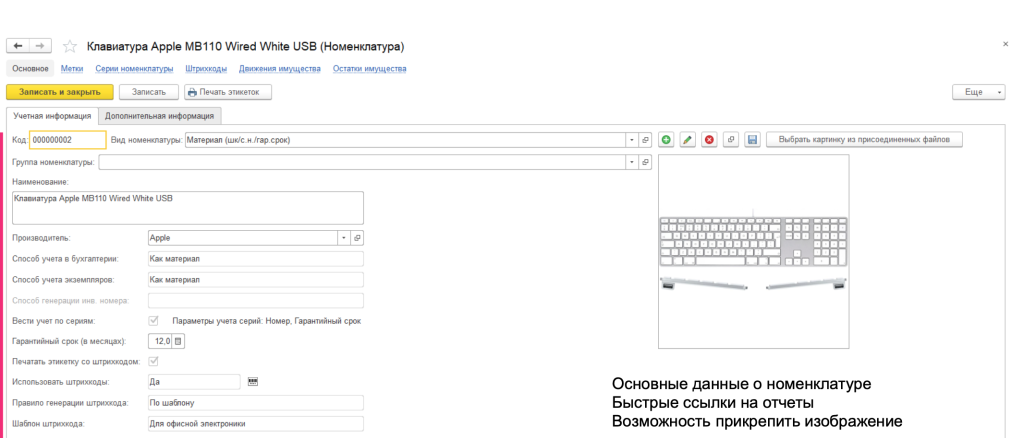
Task: Click the 'Наименование' text field
Action: coord(188,207)
